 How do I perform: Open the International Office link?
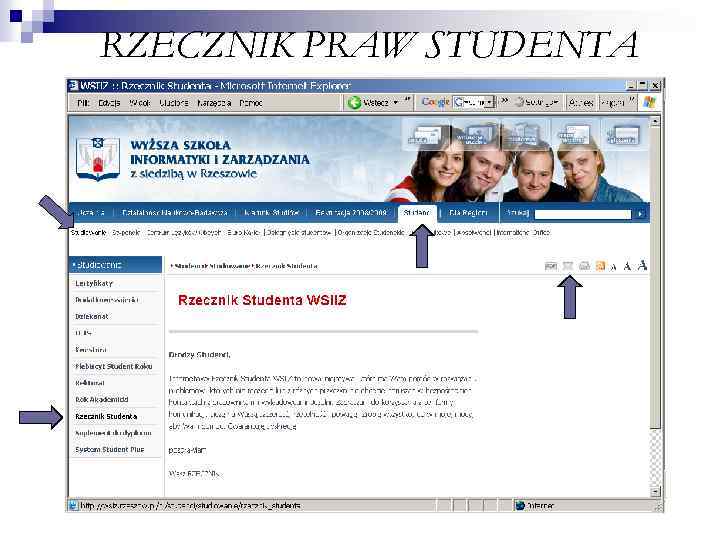(523, 233)
